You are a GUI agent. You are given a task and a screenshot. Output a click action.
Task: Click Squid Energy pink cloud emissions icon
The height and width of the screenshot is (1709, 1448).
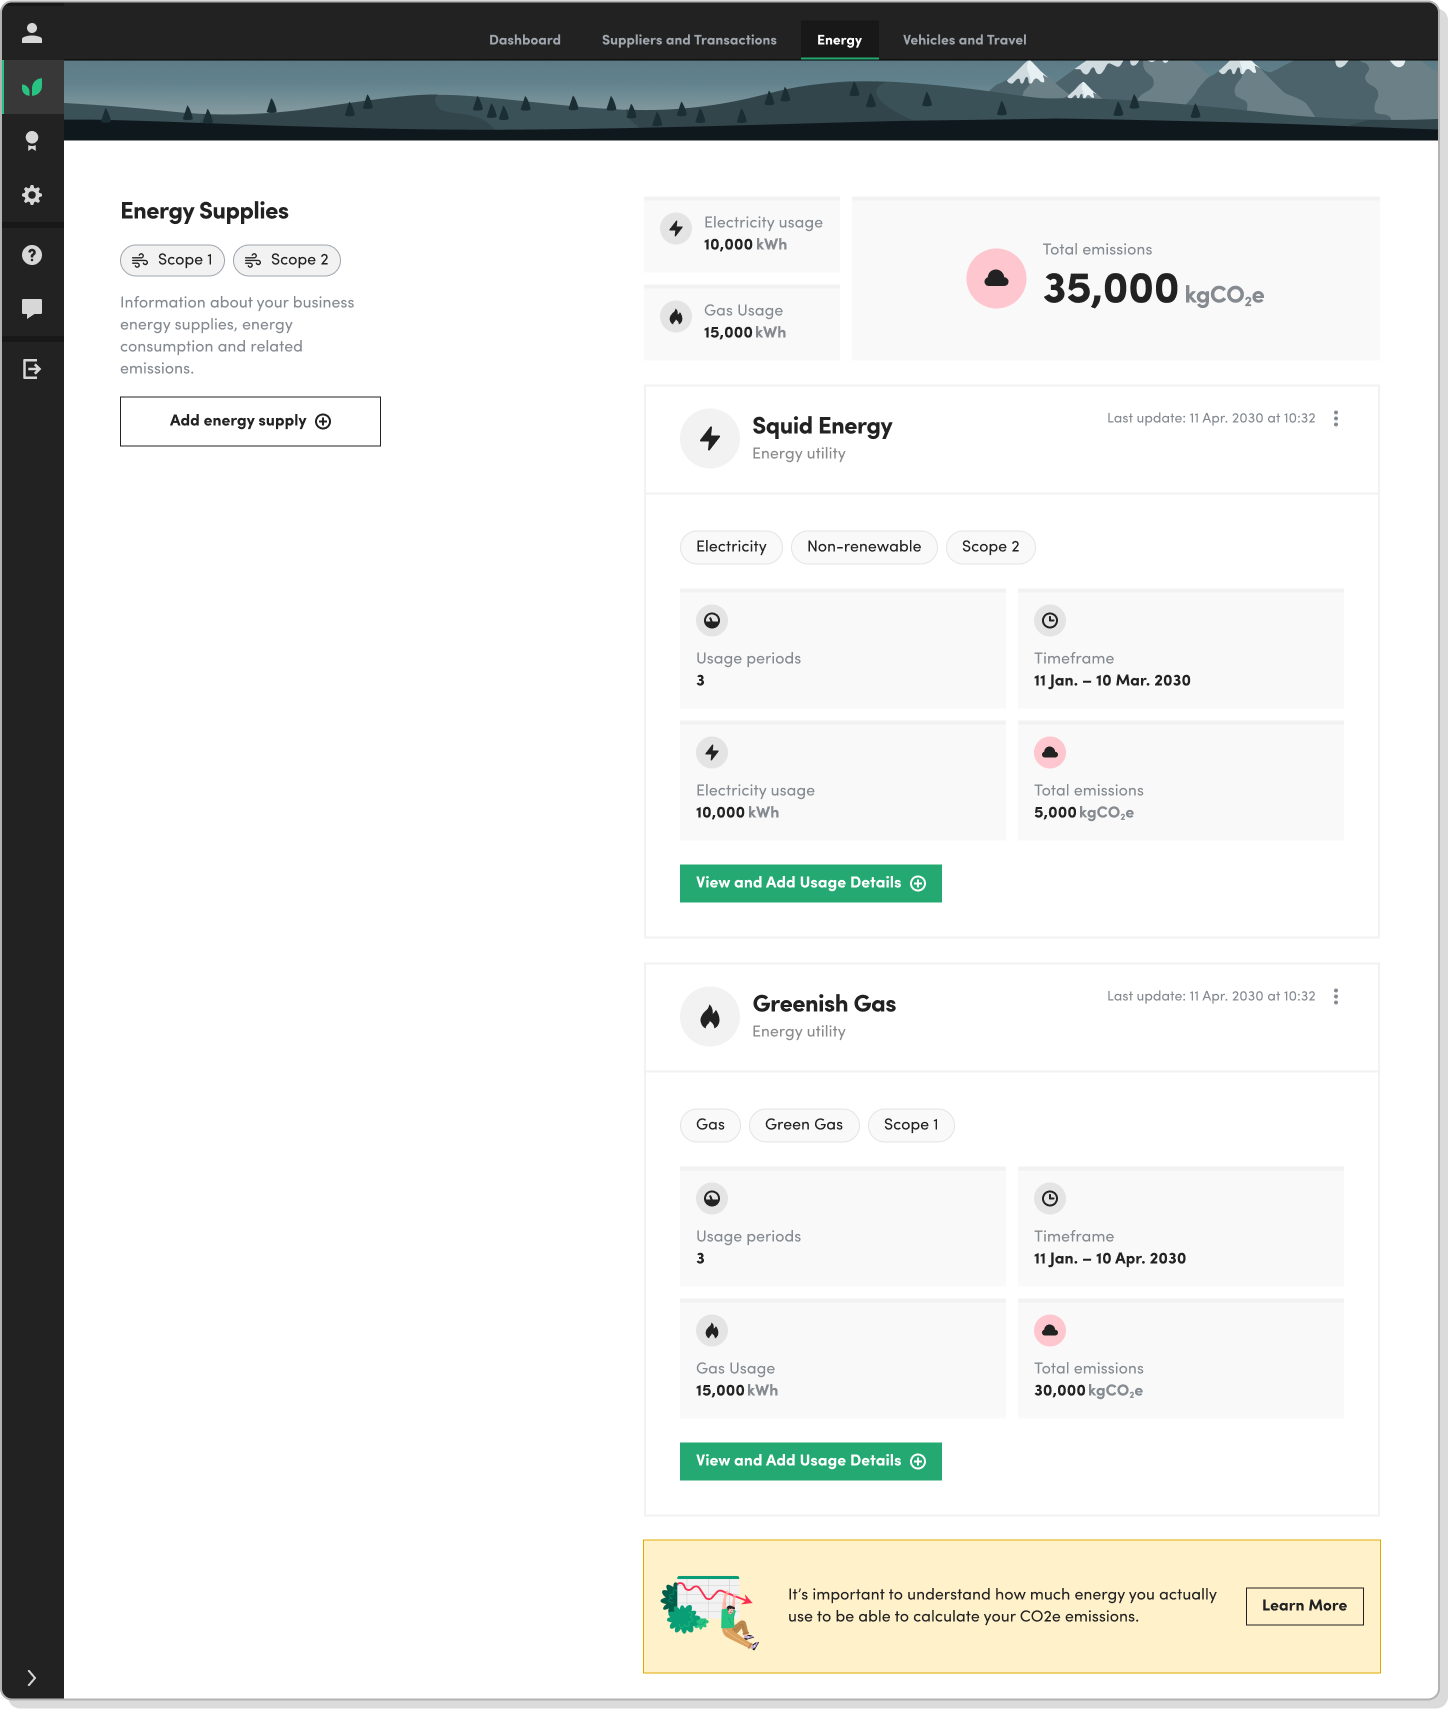(1050, 752)
